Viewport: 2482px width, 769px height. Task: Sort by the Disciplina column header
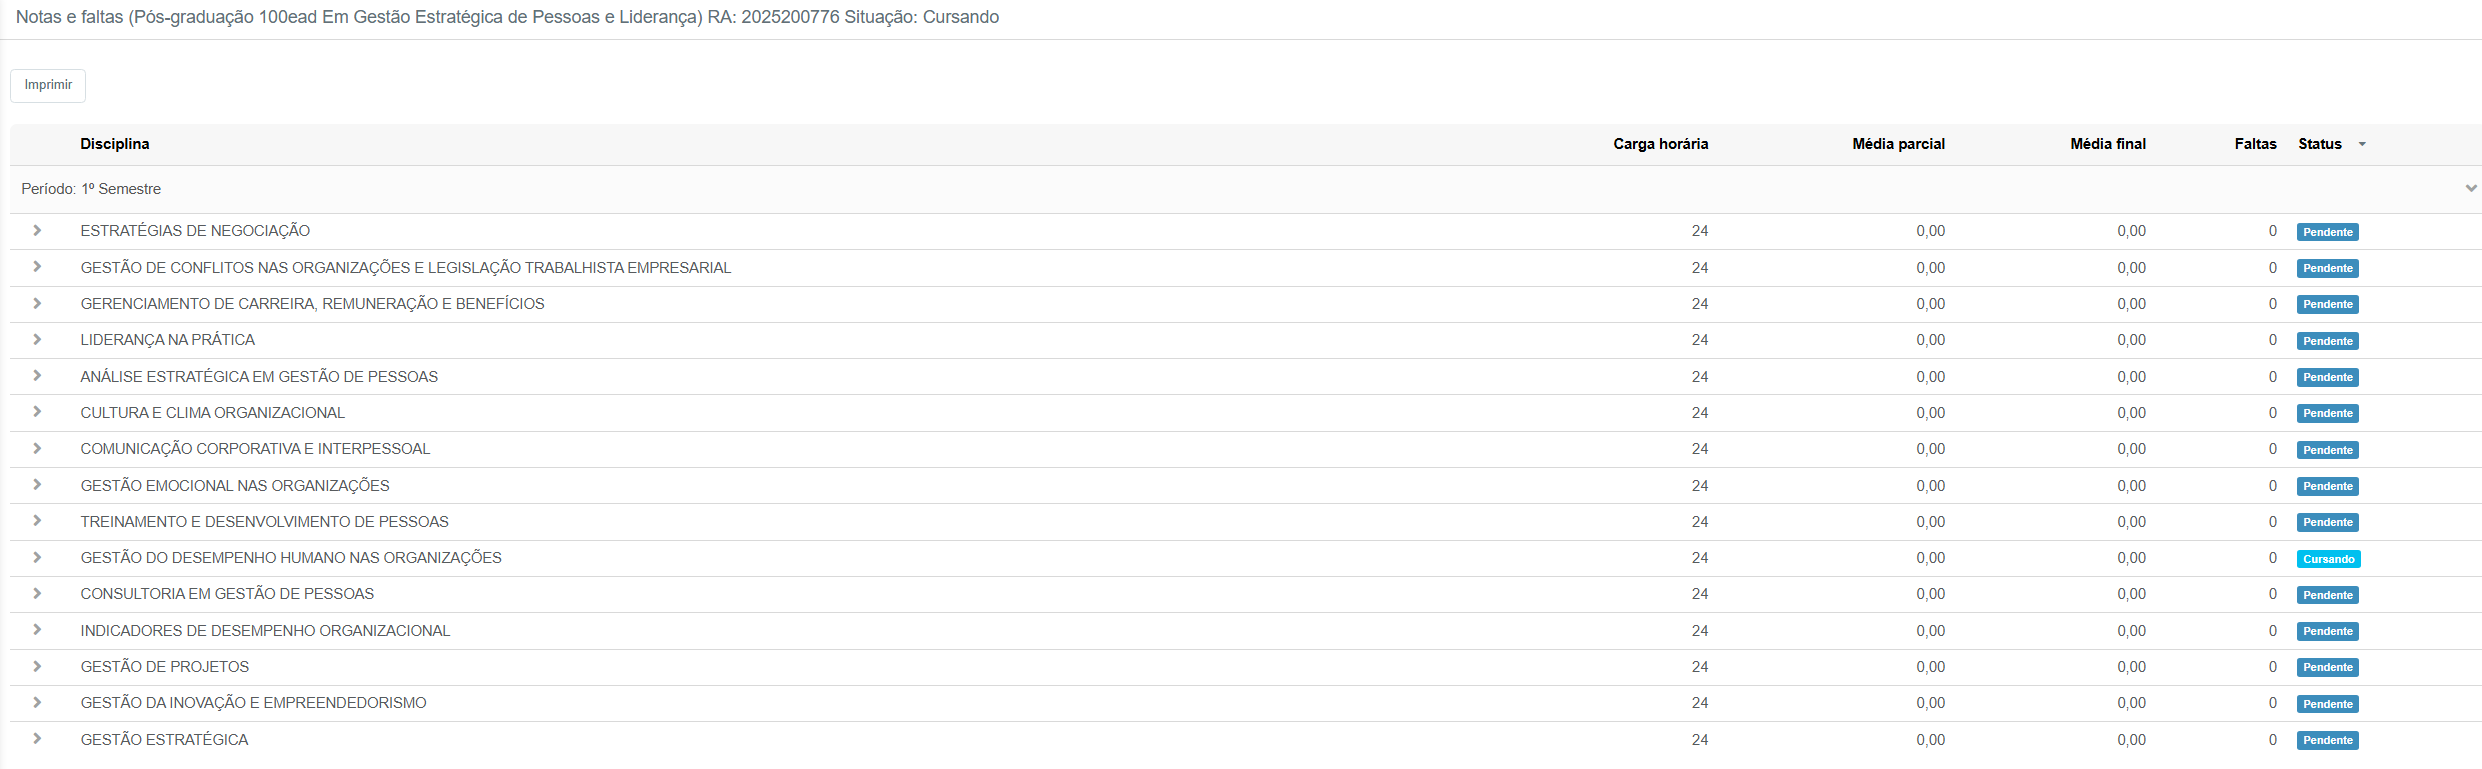coord(115,144)
